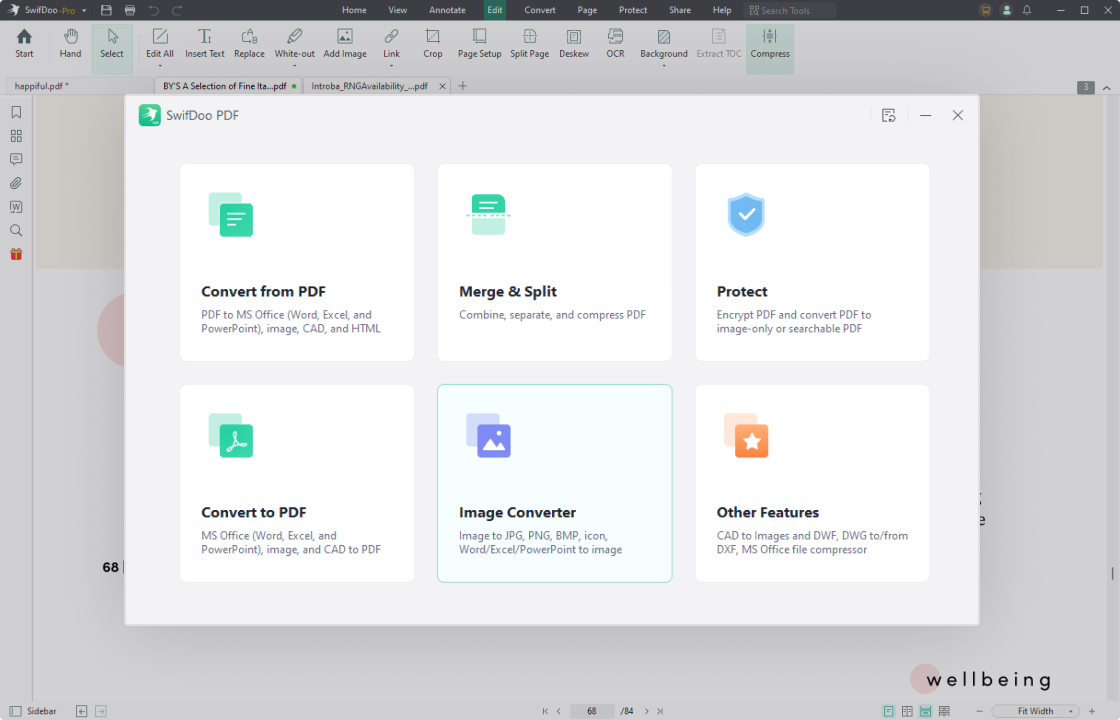Print using the printer icon in title bar
Viewport: 1120px width, 720px height.
point(130,10)
